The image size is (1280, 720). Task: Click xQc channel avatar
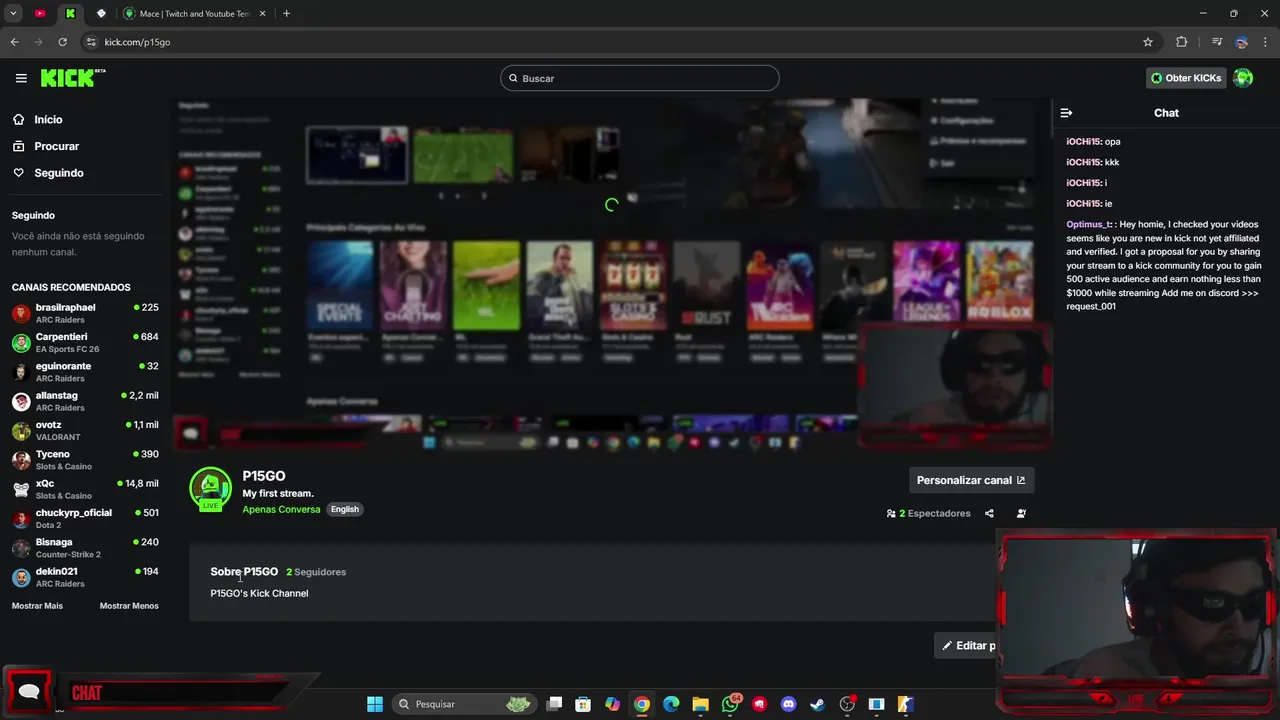(x=21, y=489)
